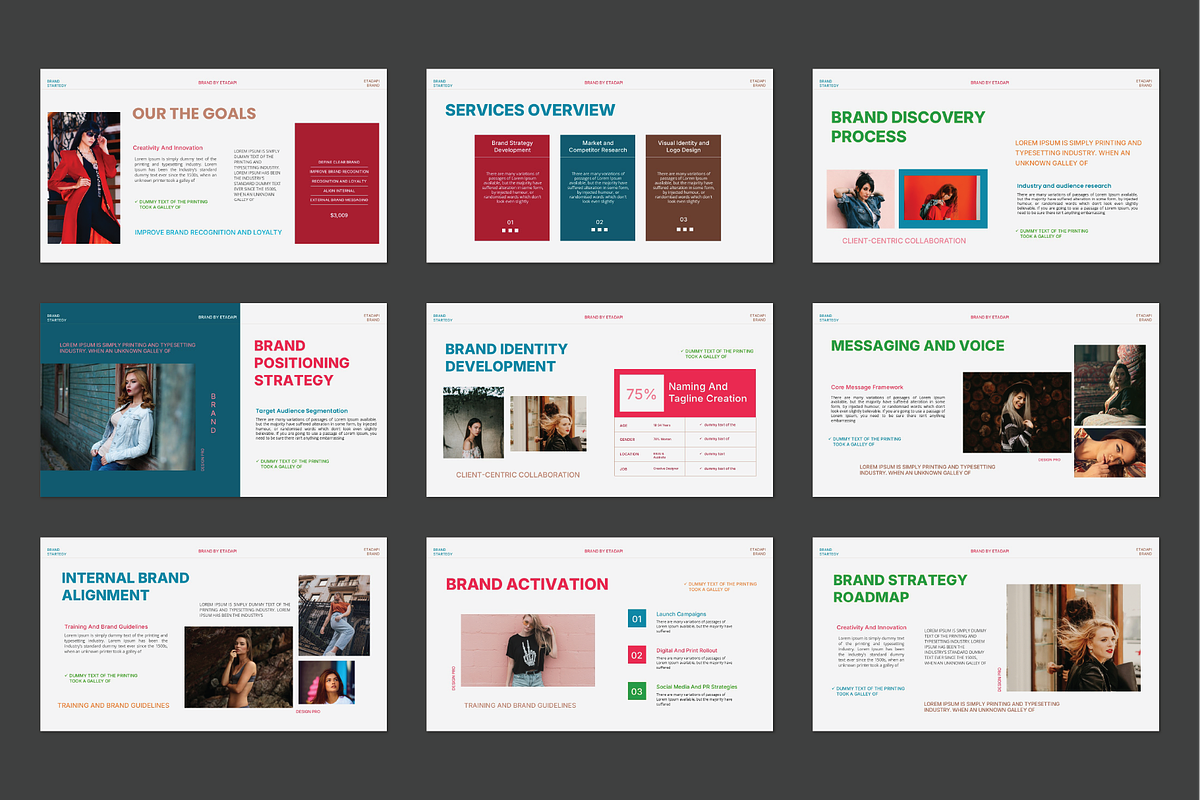Click 'Industry and audience research' subheading
The width and height of the screenshot is (1200, 800).
(x=1064, y=186)
